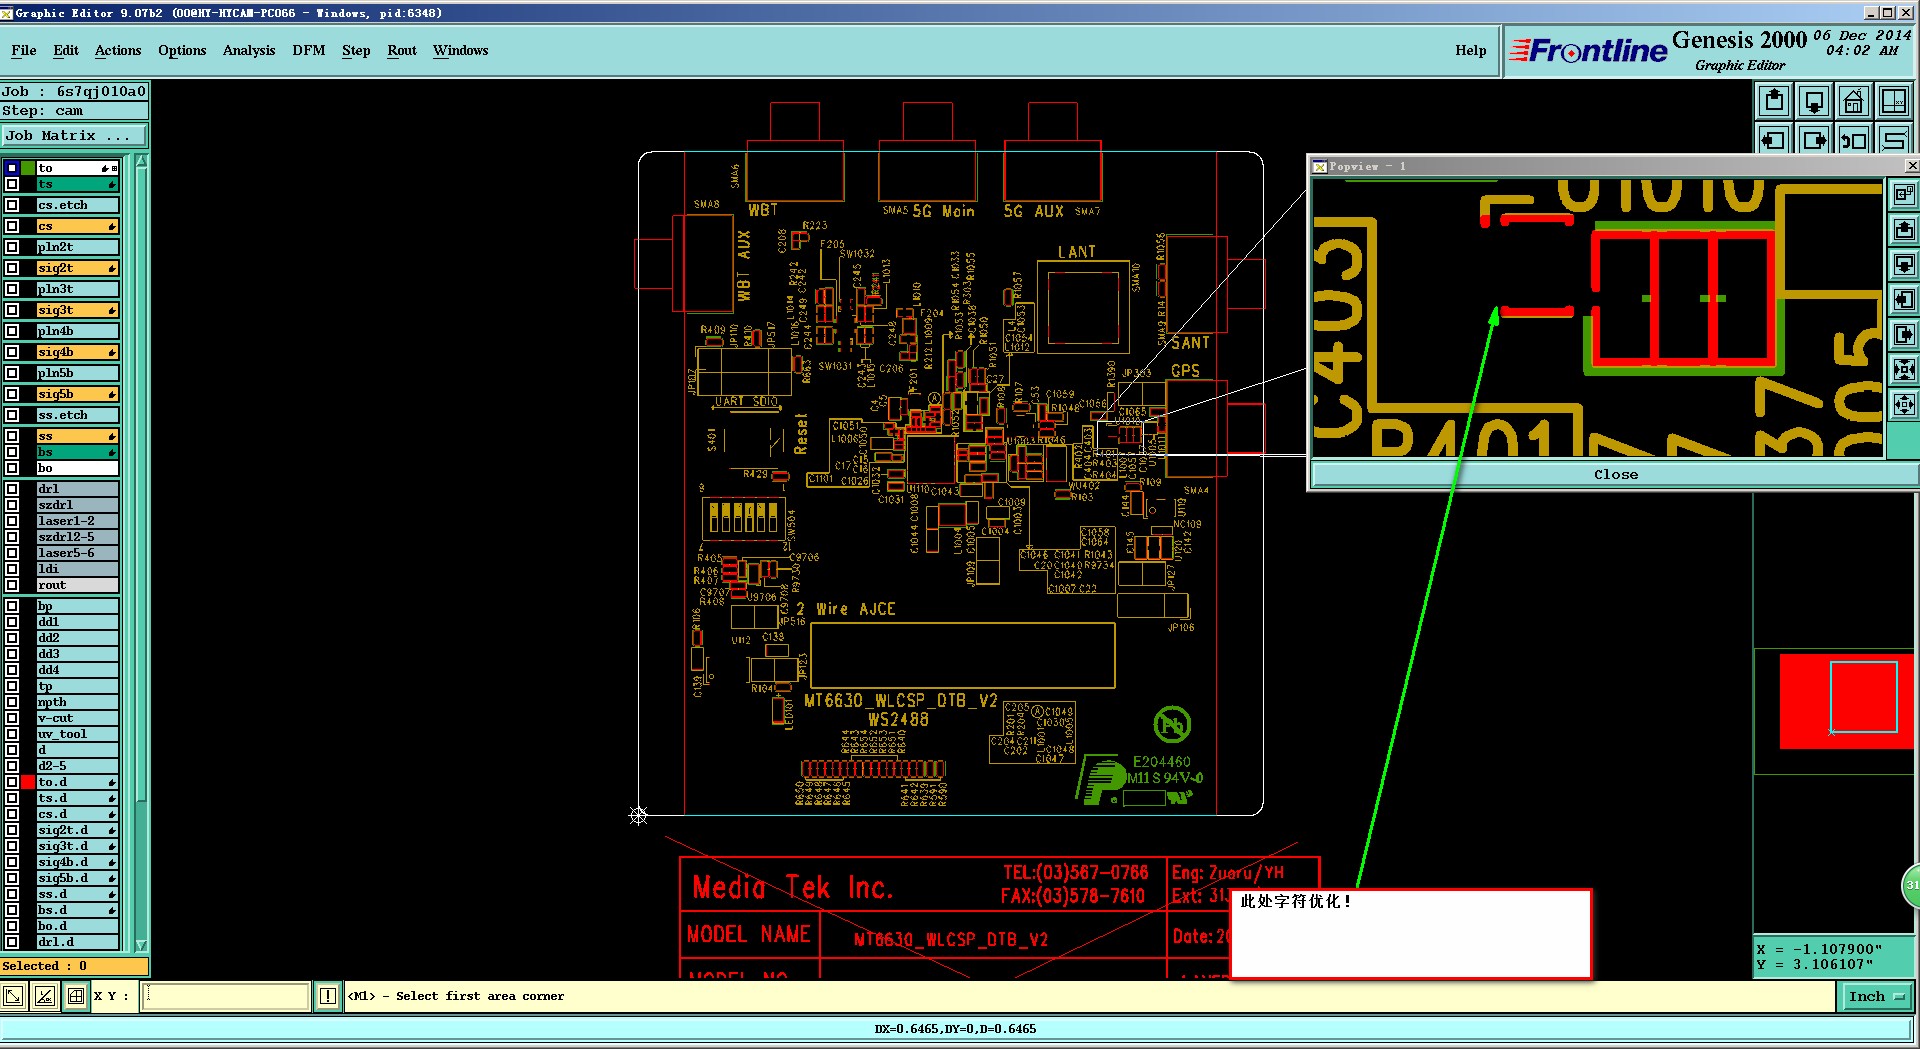
Task: Click the diagonal arrow coordinate mode icon
Action: [x=14, y=996]
